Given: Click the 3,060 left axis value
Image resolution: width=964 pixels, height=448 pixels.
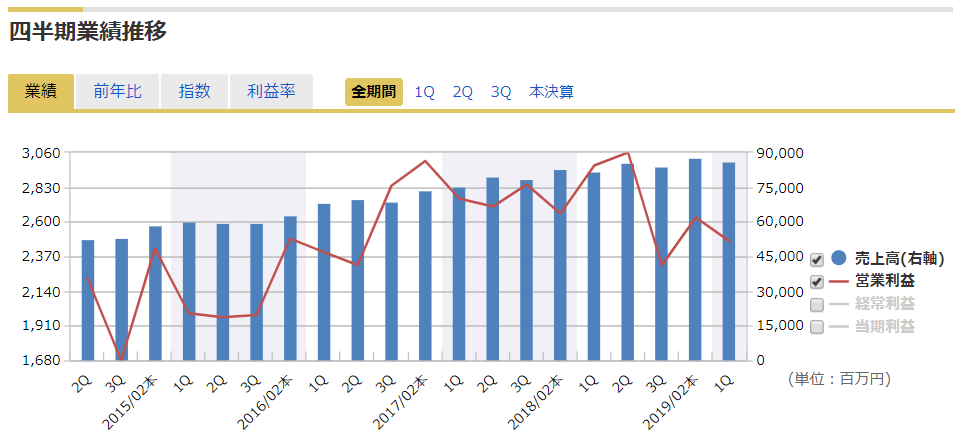Looking at the screenshot, I should (43, 152).
